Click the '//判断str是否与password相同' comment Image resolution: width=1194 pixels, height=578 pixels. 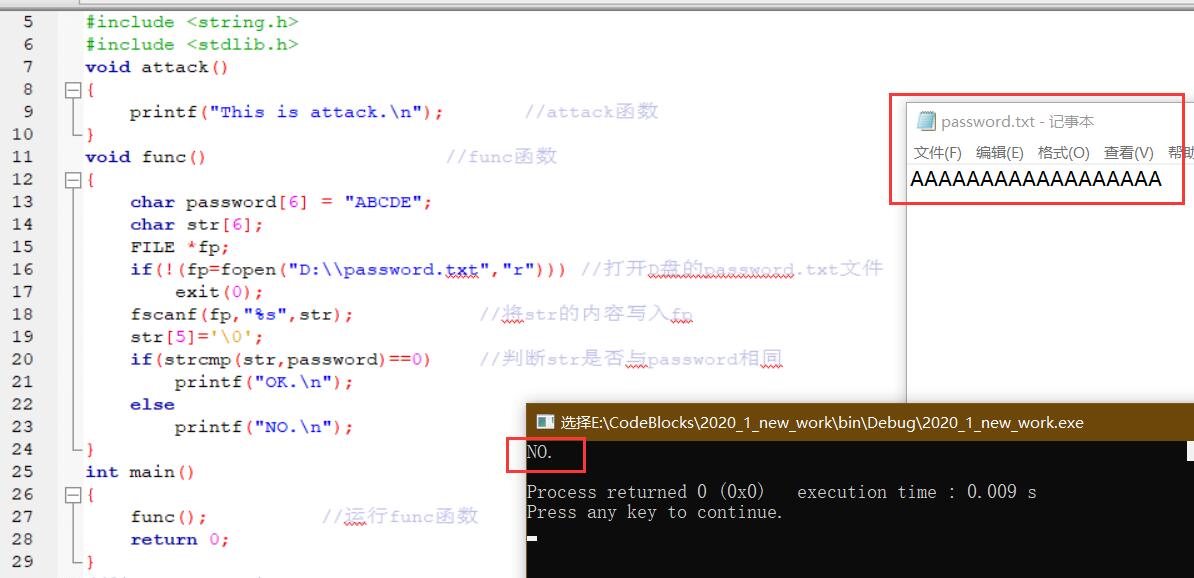[x=631, y=359]
